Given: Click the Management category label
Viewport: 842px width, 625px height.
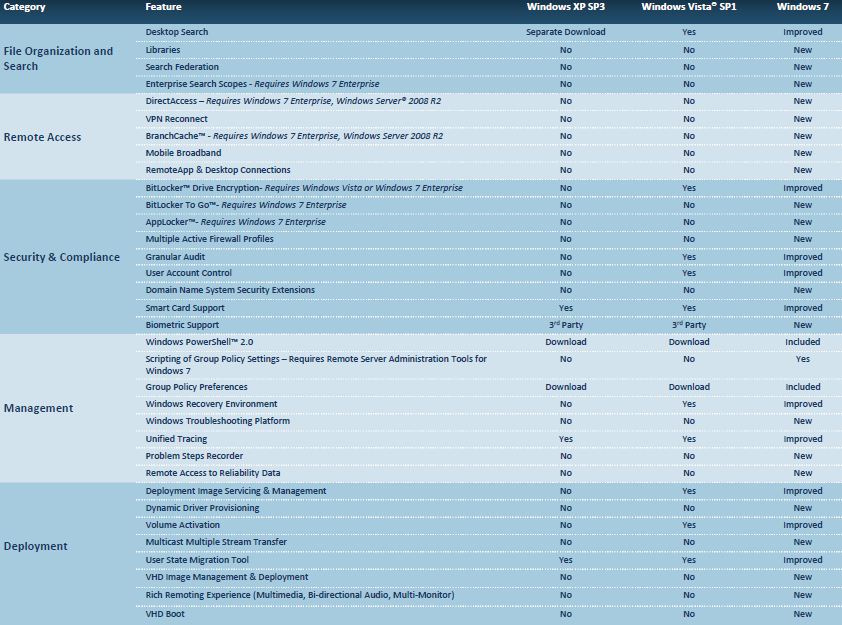Looking at the screenshot, I should point(38,408).
